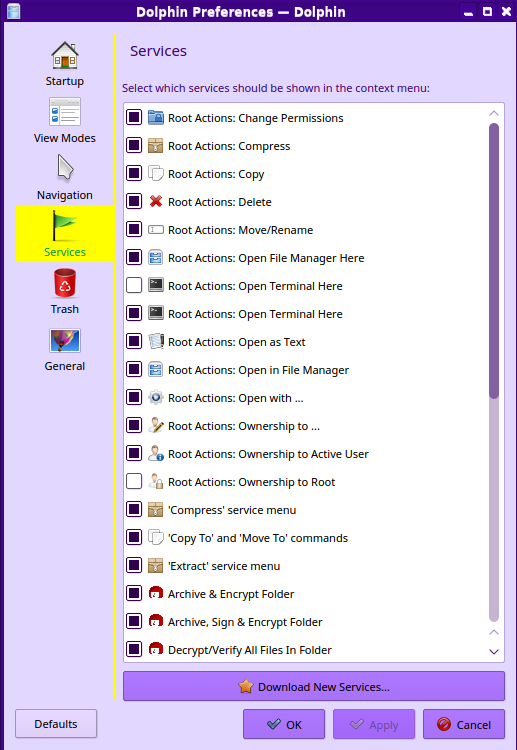
Task: Click the Dolphin window menu icon in title bar
Action: click(13, 11)
